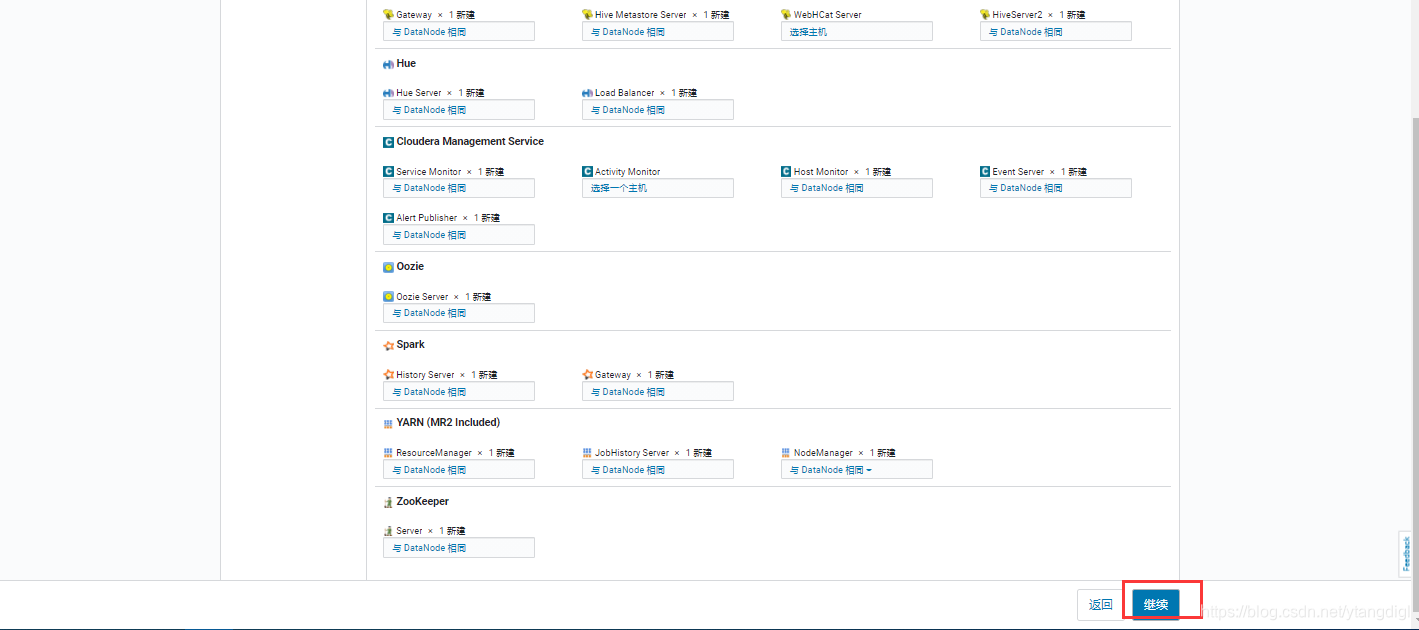
Task: Click the 继续 continue button
Action: (x=1156, y=604)
